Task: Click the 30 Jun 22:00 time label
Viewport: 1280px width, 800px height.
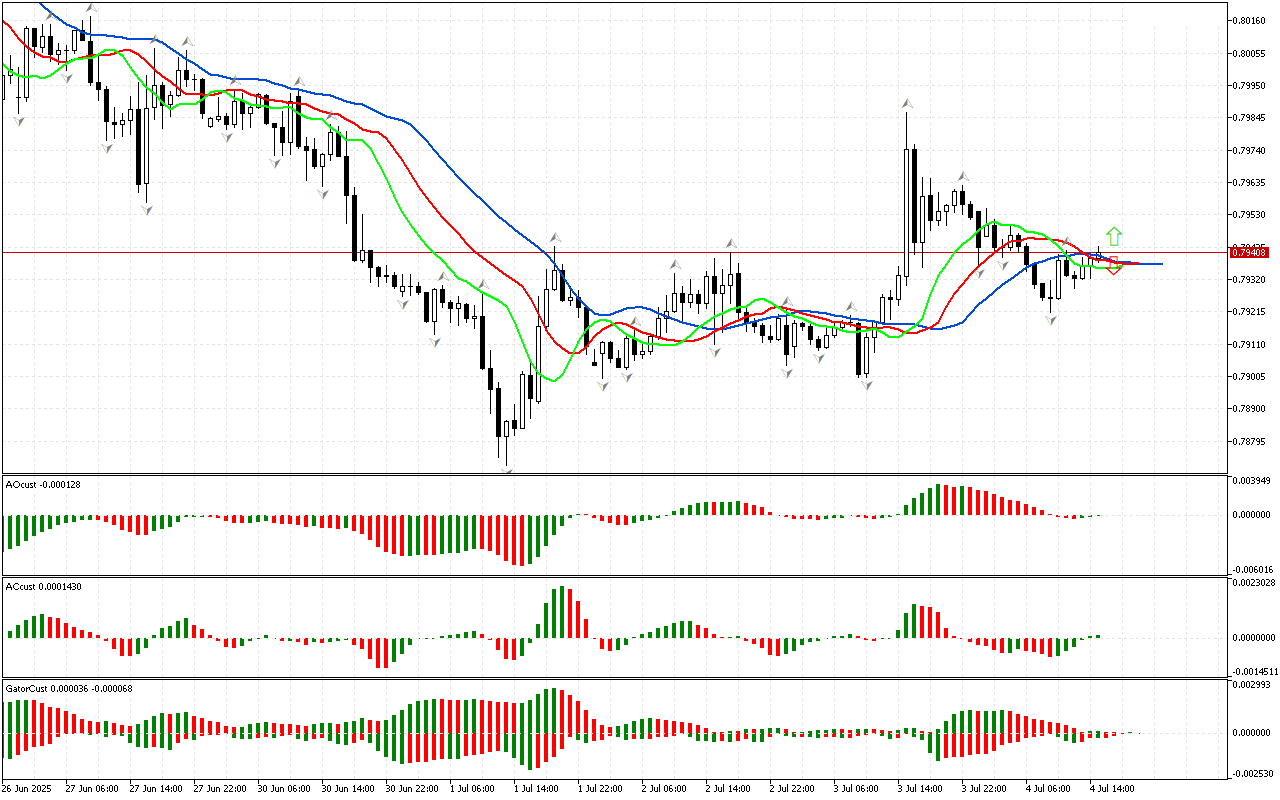Action: pyautogui.click(x=412, y=789)
